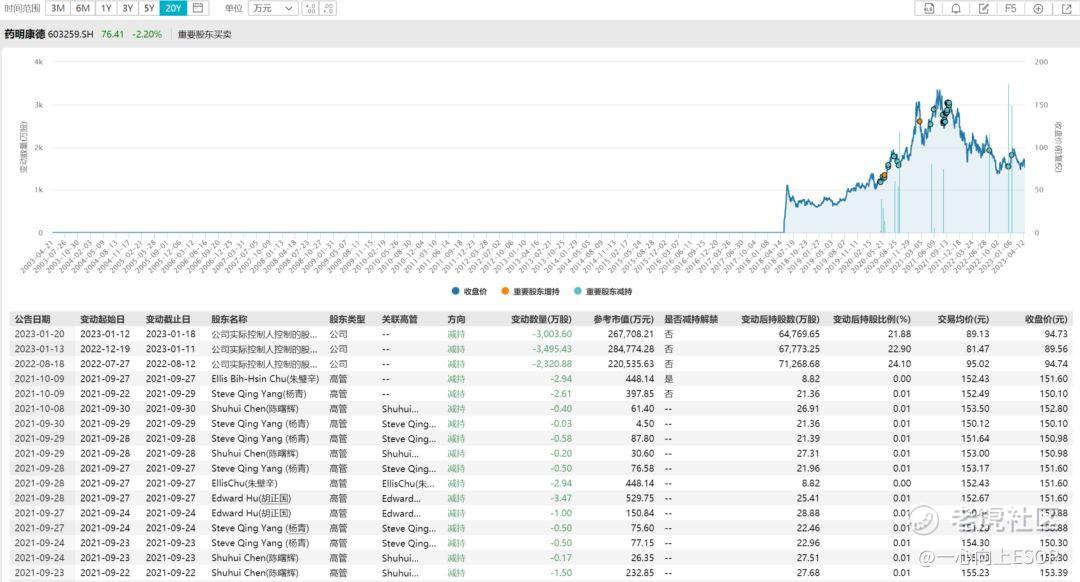This screenshot has height=582, width=1080.
Task: Click the 232.85 market value cell
Action: [x=640, y=573]
